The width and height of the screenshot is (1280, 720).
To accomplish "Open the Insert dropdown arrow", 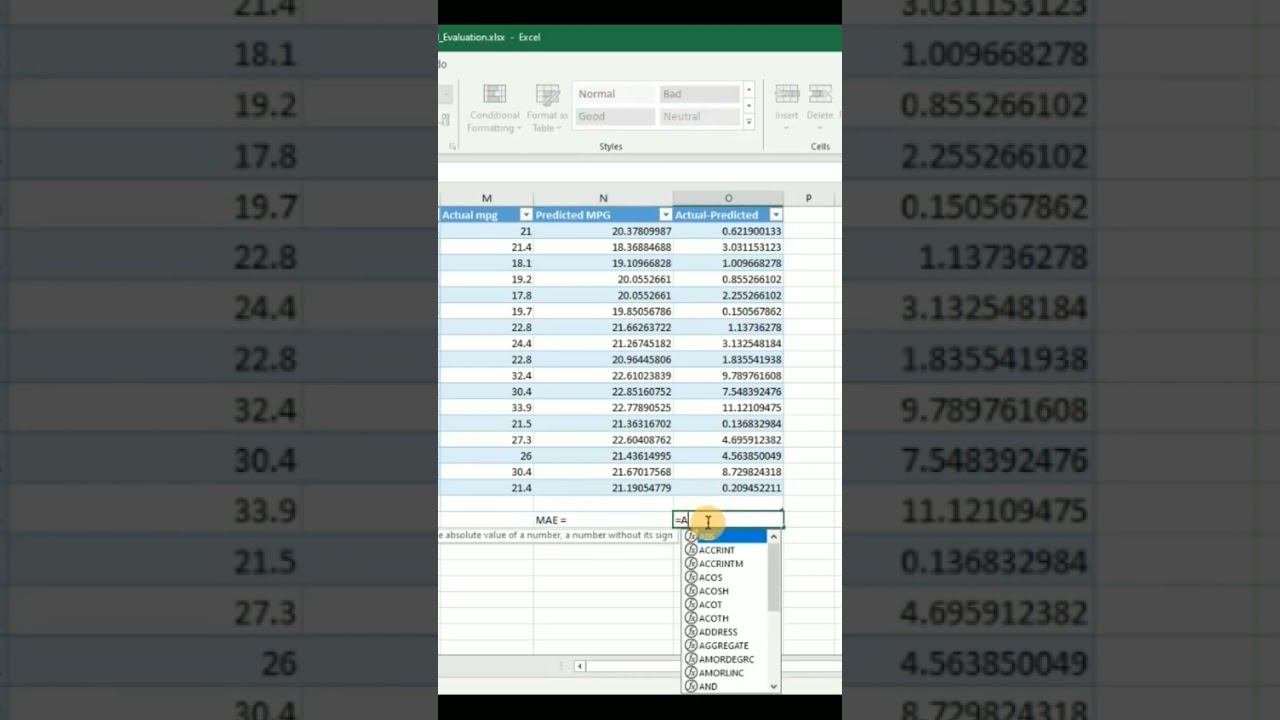I will [x=787, y=128].
